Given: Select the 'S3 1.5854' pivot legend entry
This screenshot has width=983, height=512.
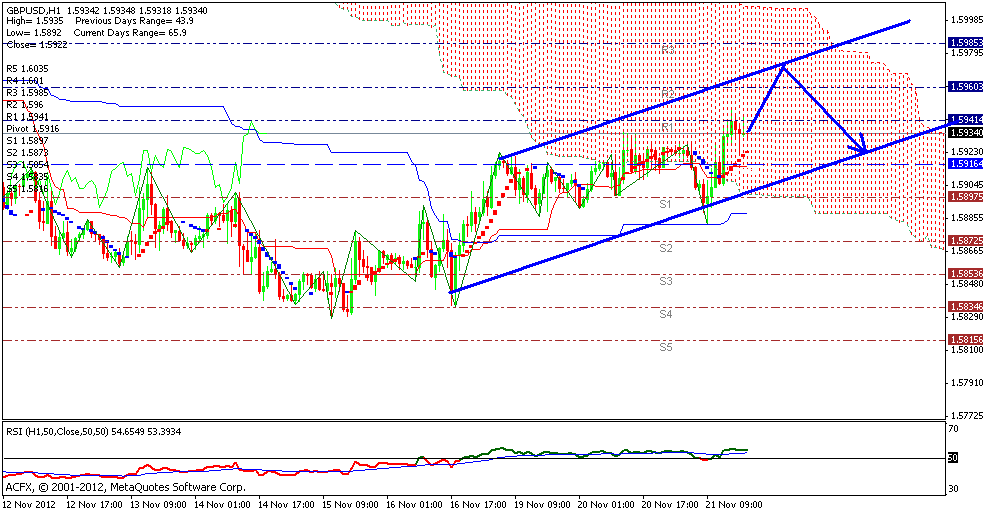Looking at the screenshot, I should tap(27, 165).
